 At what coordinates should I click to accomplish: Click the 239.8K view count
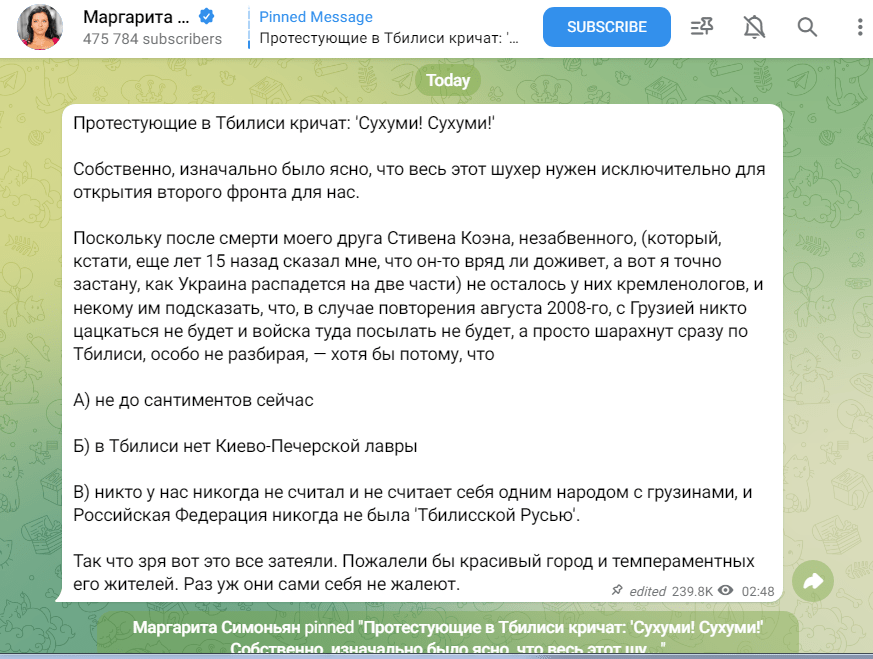pos(692,591)
